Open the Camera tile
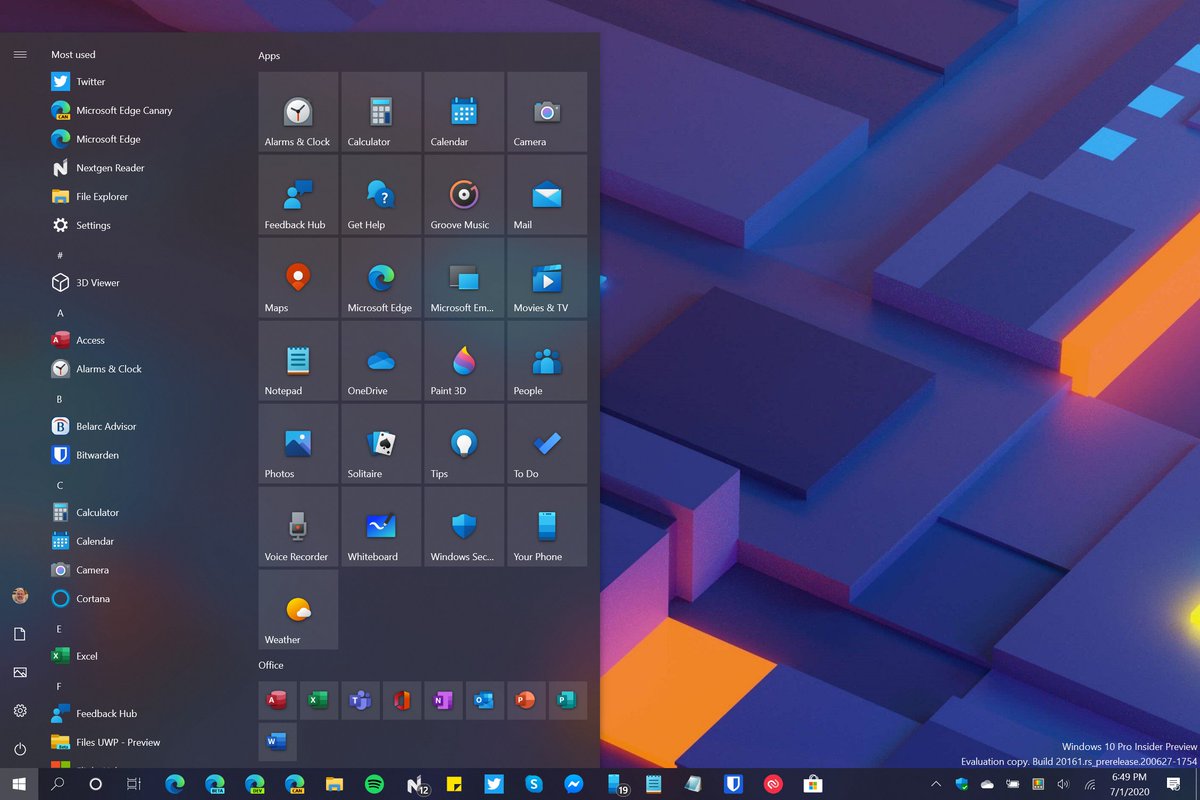Screen dimensions: 1200x800 click(x=547, y=112)
